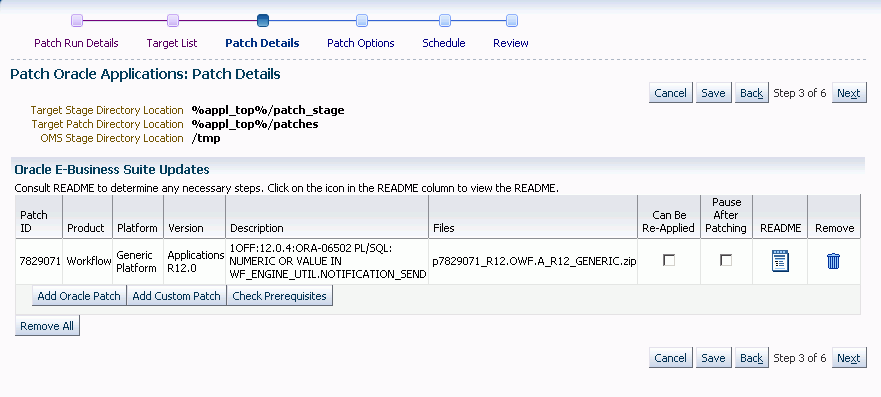Image resolution: width=881 pixels, height=397 pixels.
Task: Click the bottom Next button
Action: point(848,358)
